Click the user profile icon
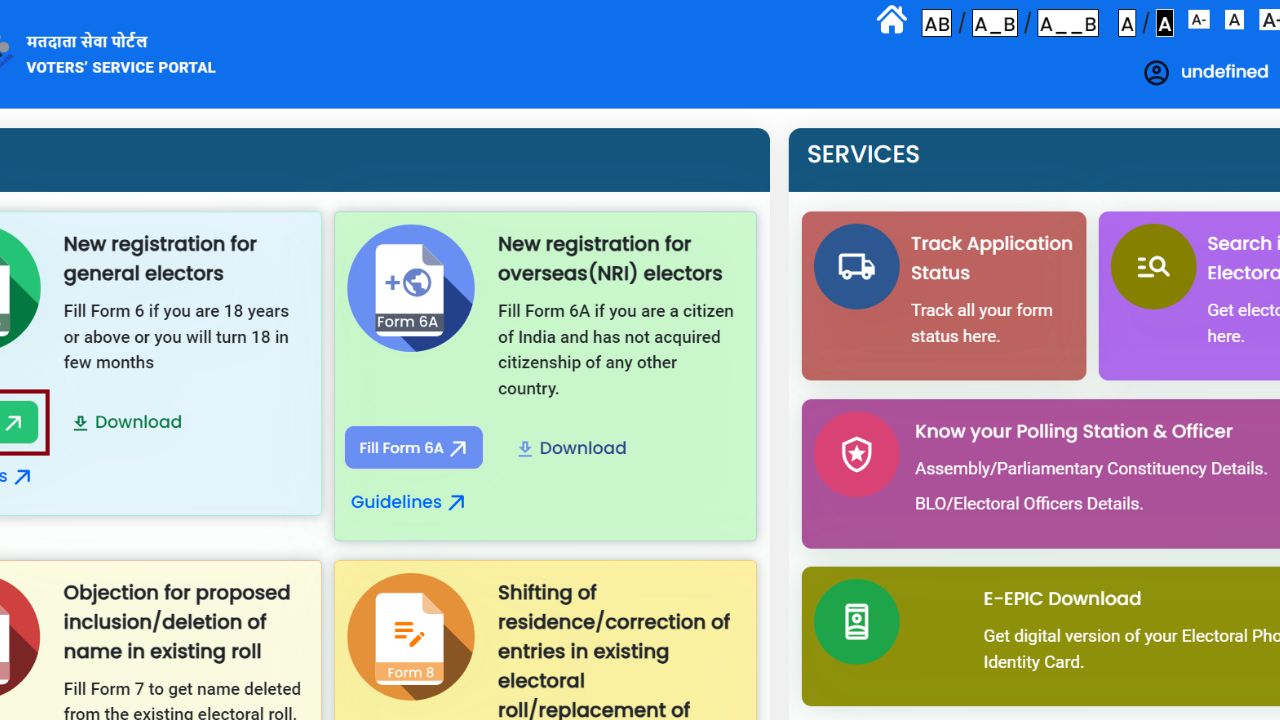Image resolution: width=1280 pixels, height=720 pixels. pos(1156,72)
